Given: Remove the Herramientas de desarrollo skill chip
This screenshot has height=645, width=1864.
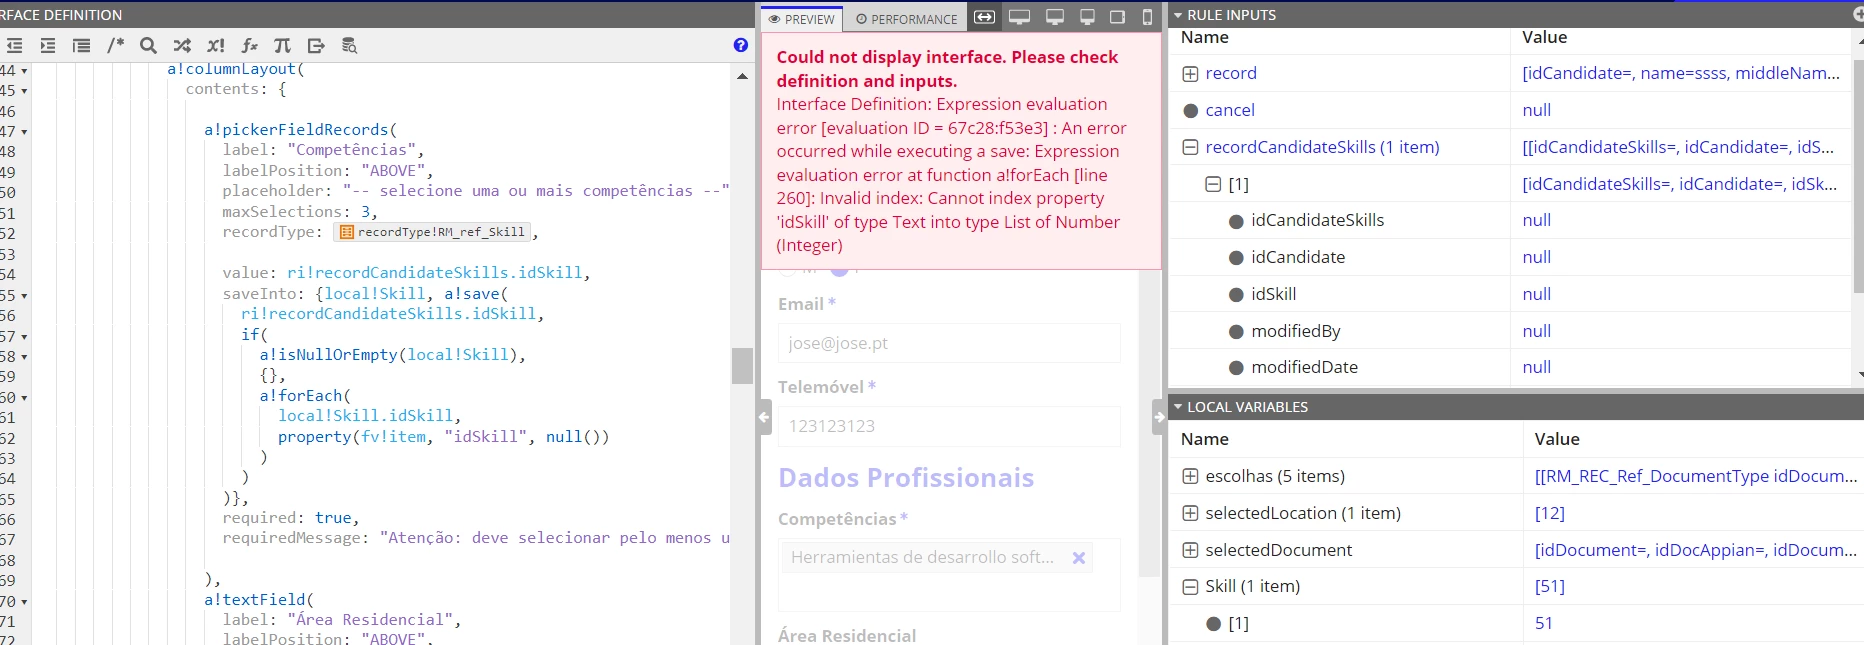Looking at the screenshot, I should pos(1079,558).
